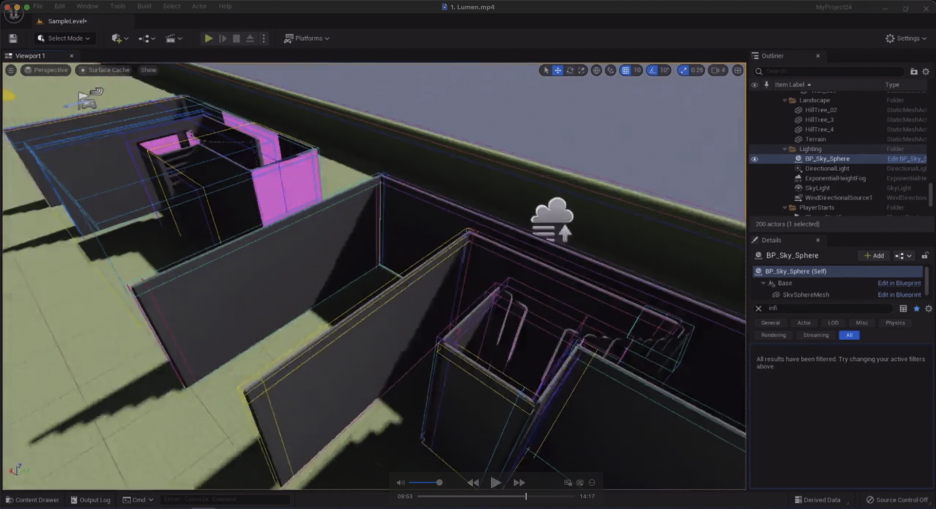This screenshot has height=509, width=936.
Task: Click Edit in Blueprint for SkySphereMesh
Action: (x=899, y=295)
